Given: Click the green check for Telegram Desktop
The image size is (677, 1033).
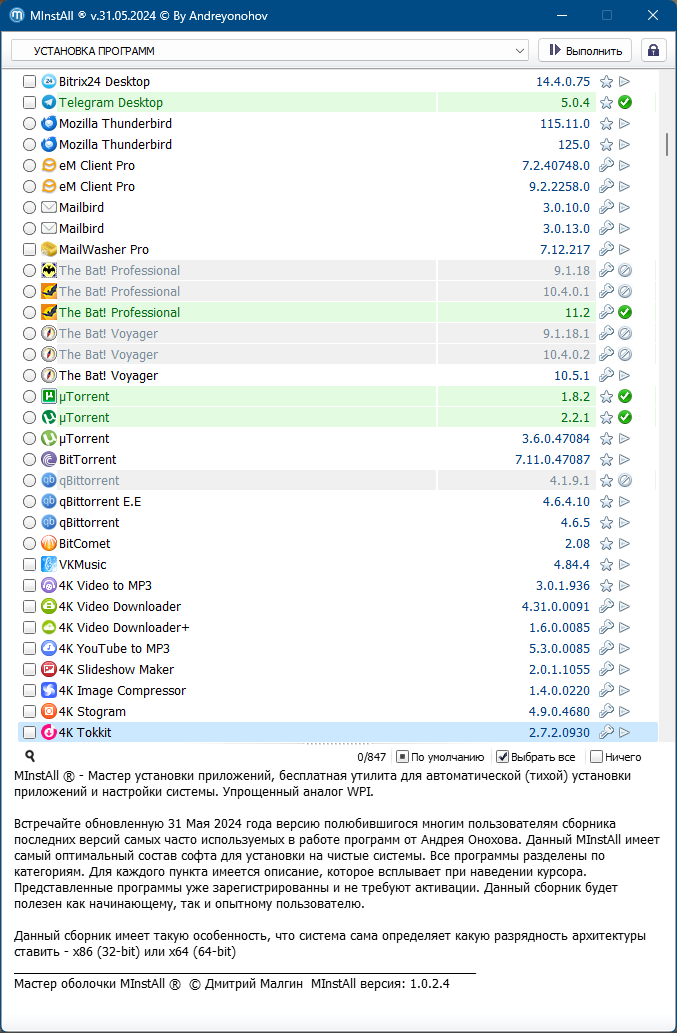Looking at the screenshot, I should click(x=625, y=103).
